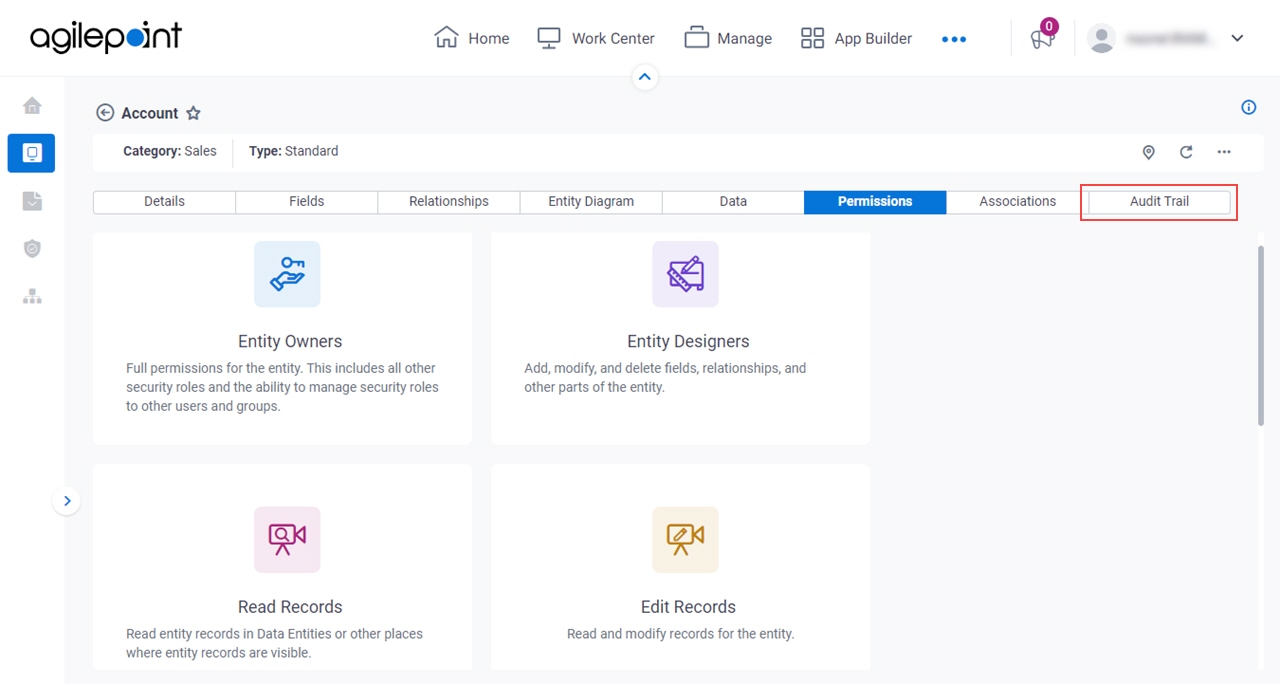Open the Audit Trail tab

tap(1160, 201)
